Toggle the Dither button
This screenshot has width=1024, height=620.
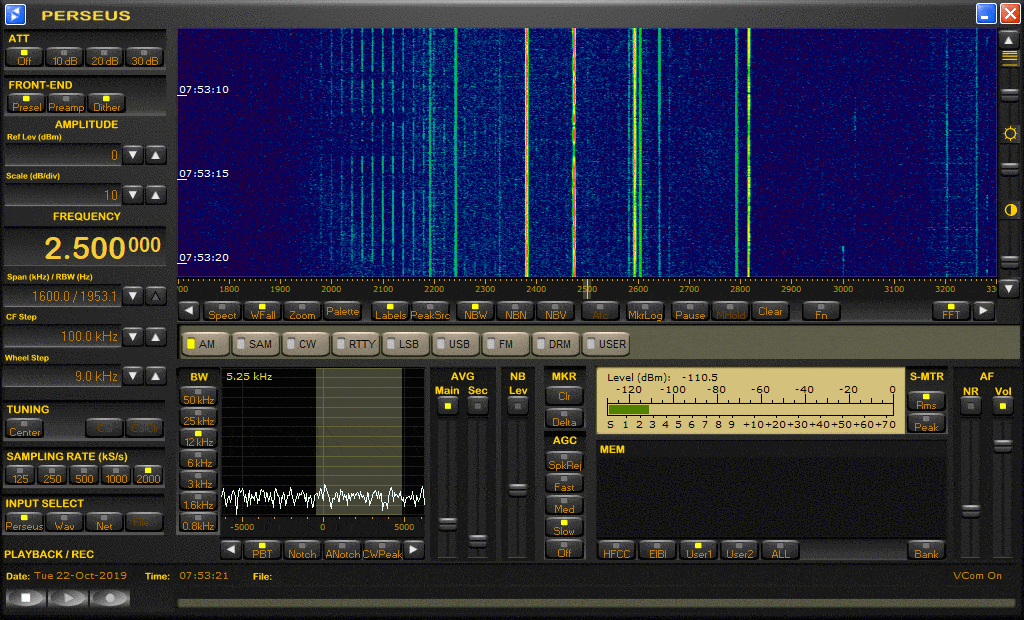coord(106,103)
